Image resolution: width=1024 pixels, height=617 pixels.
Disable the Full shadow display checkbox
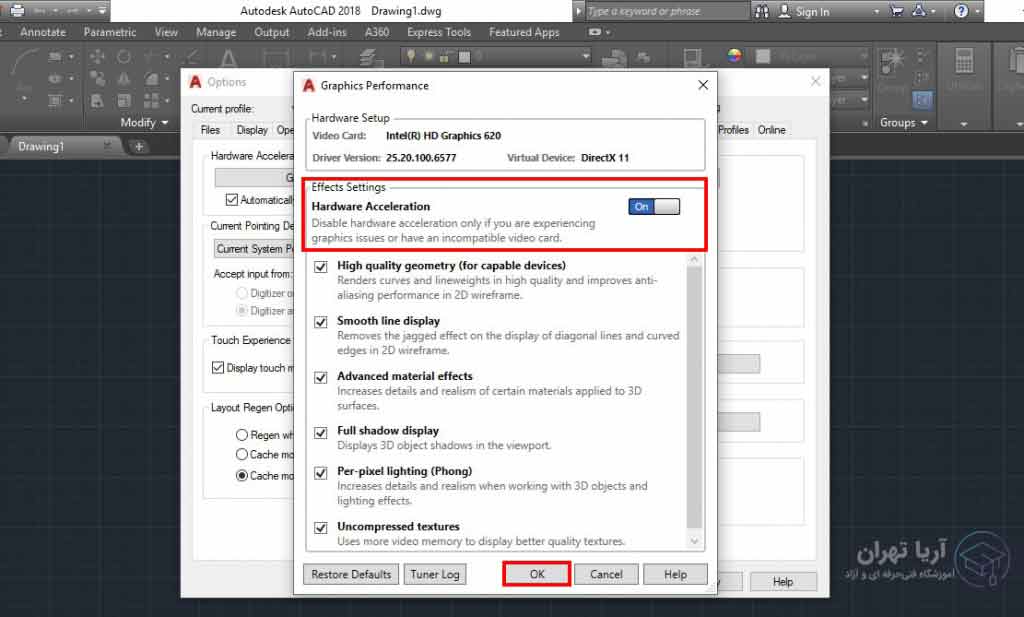coord(321,432)
